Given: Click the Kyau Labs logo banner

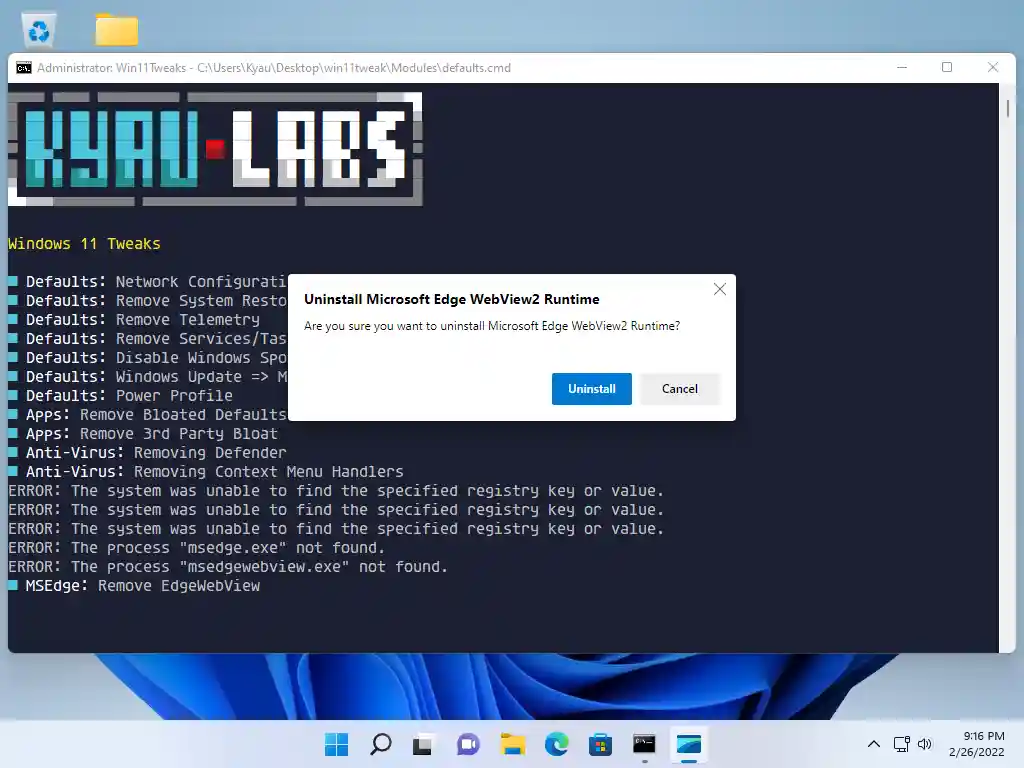Looking at the screenshot, I should point(216,149).
